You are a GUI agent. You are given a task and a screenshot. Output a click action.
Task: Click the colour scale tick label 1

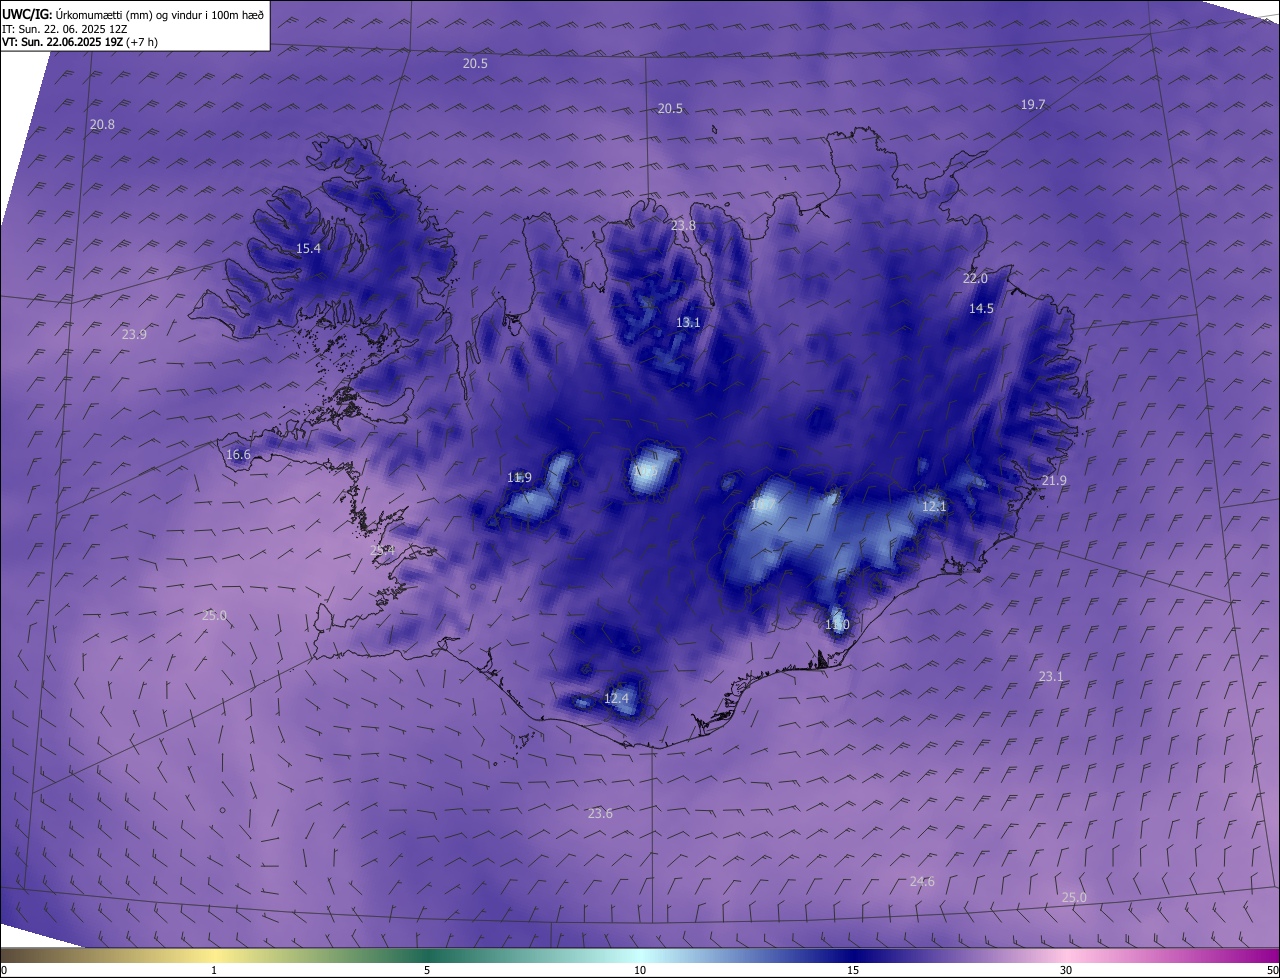pos(214,970)
